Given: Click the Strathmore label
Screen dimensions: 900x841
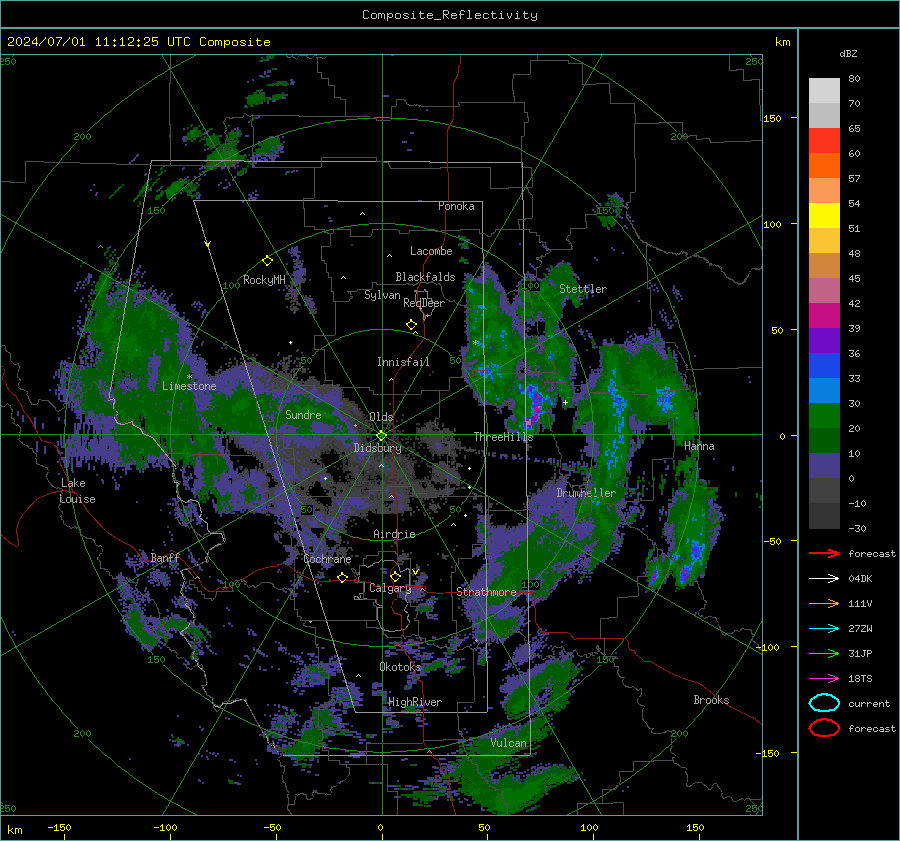Looking at the screenshot, I should point(486,592).
